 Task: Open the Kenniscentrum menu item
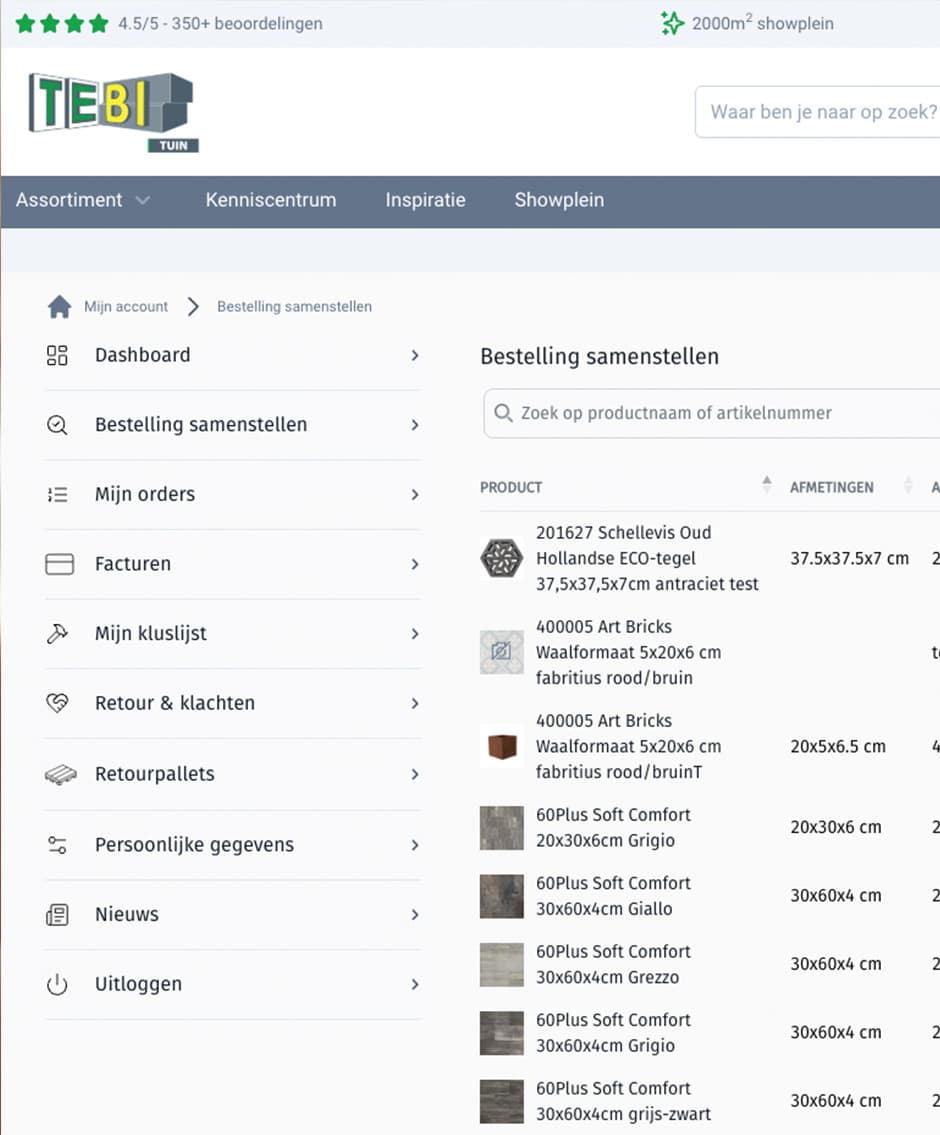pos(271,200)
